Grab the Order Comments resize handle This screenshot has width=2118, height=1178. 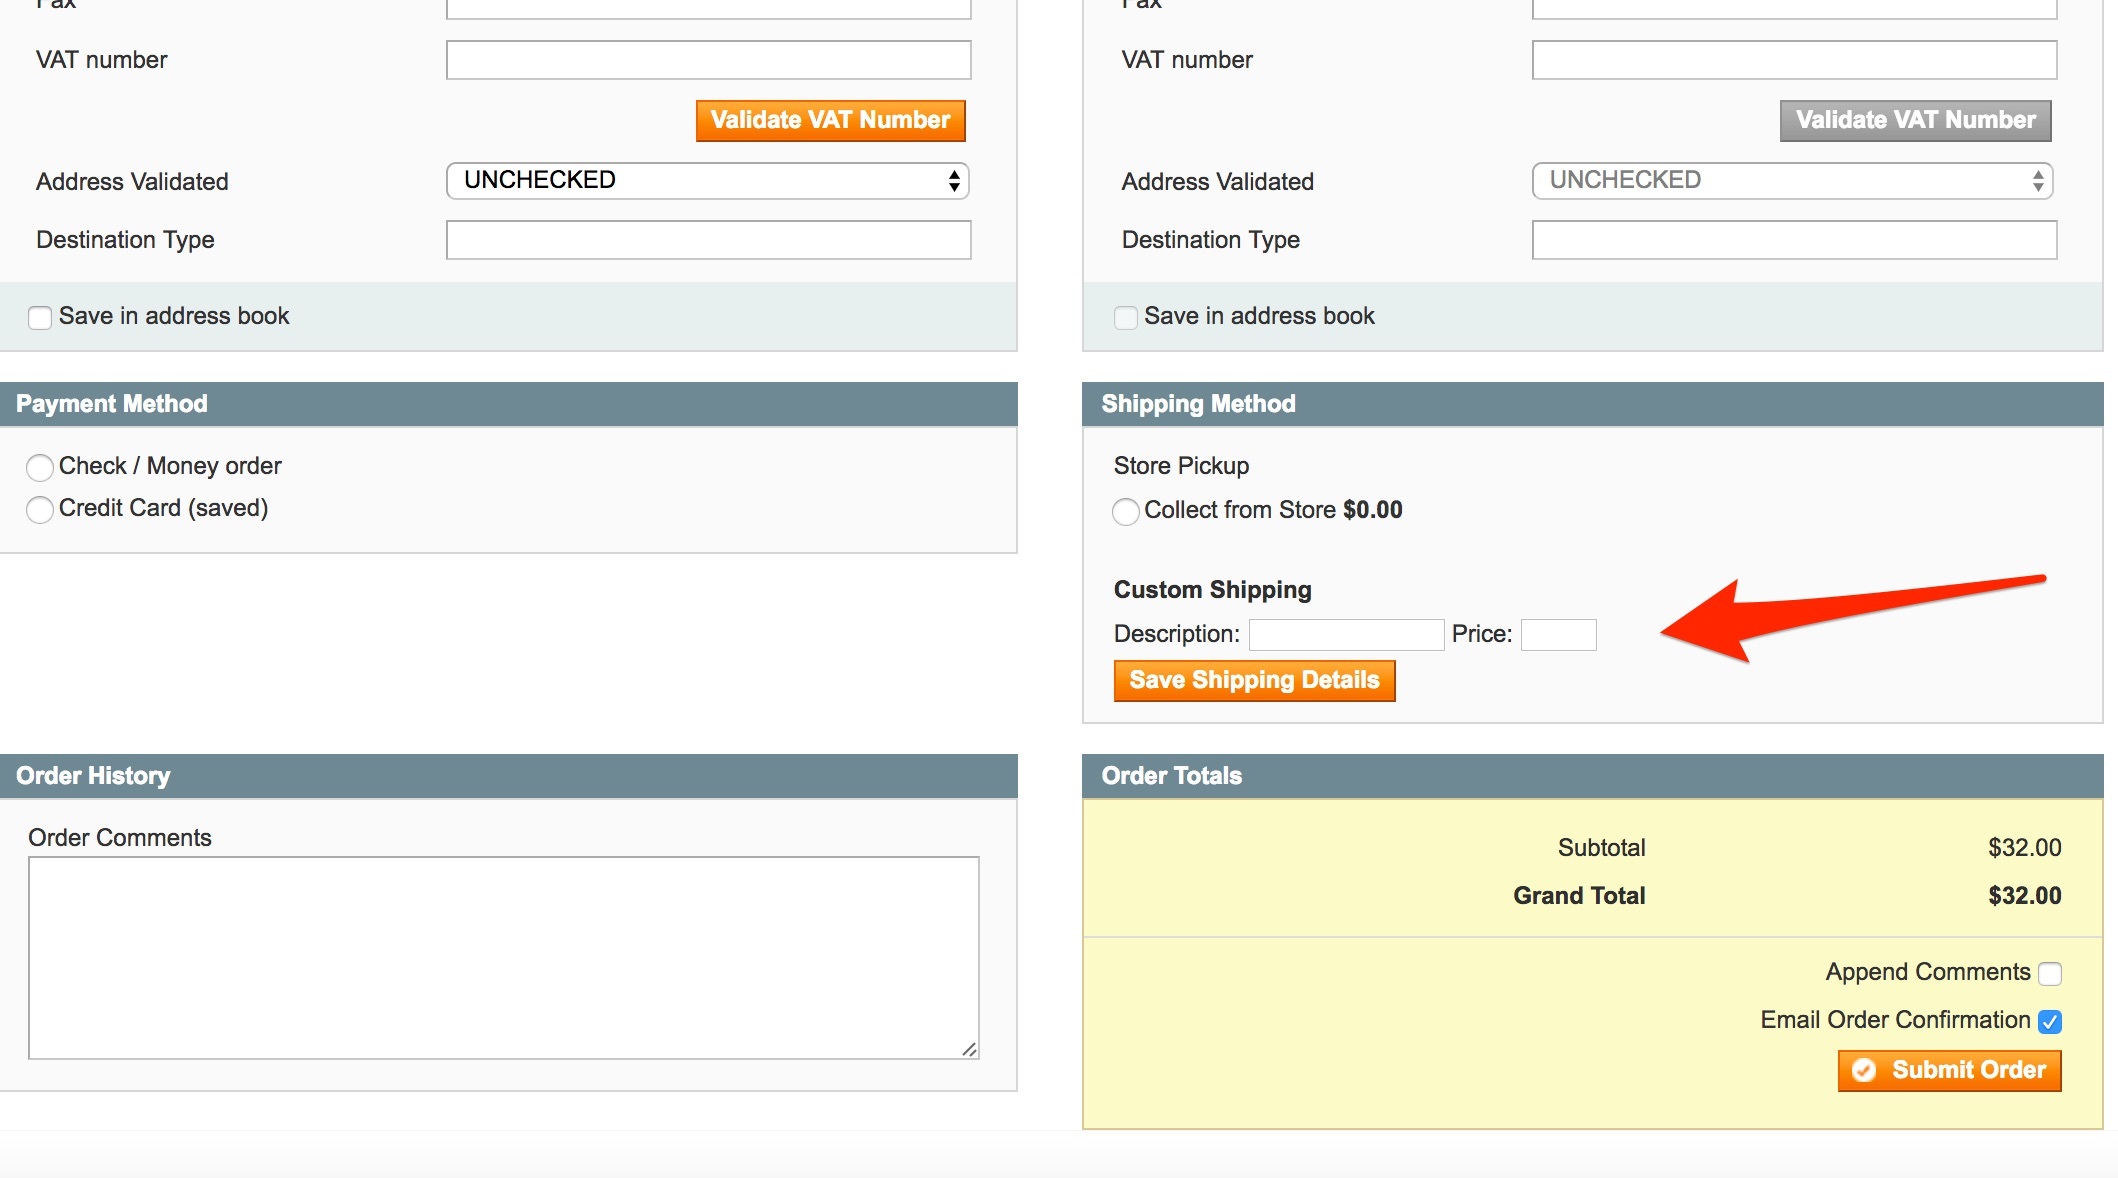click(x=969, y=1049)
